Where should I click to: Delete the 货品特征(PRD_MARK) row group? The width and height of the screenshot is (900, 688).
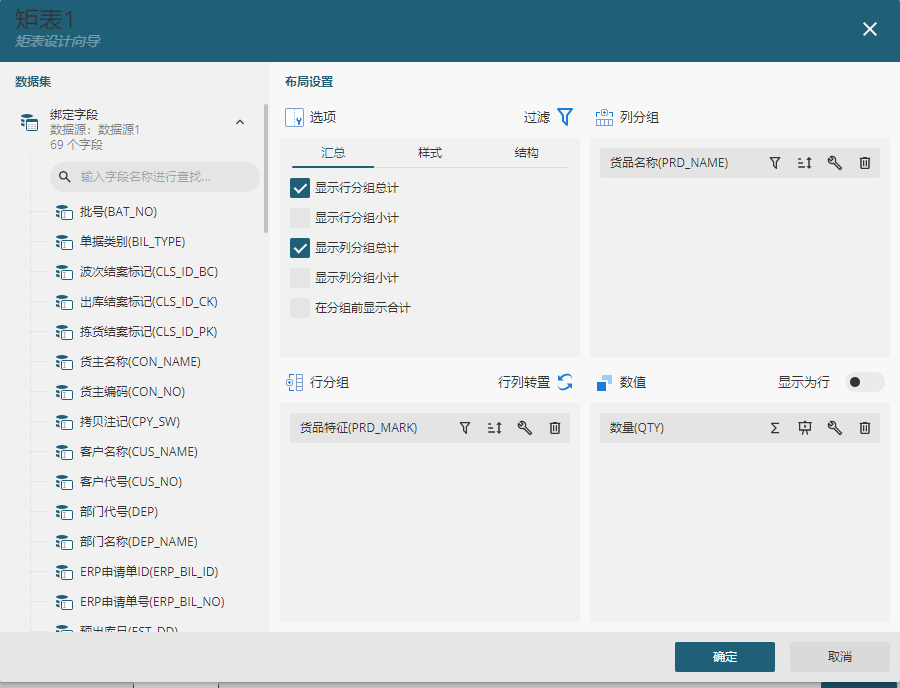point(555,428)
